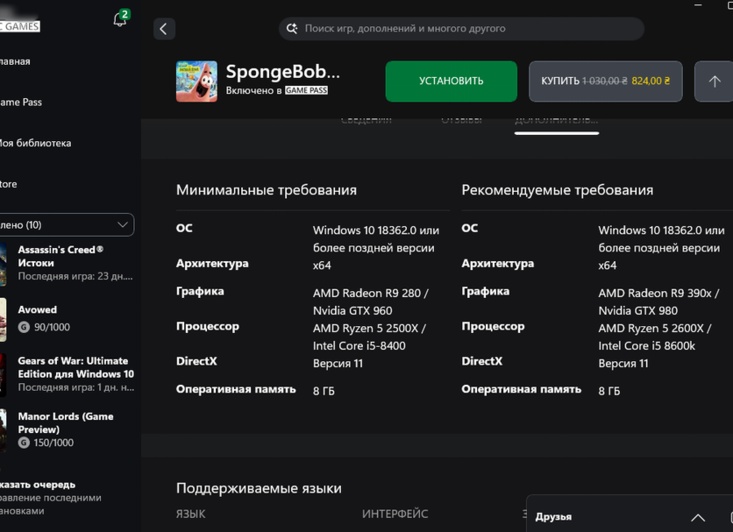The image size is (733, 532).
Task: Click the Поддерживаемые языки heading
Action: 259,489
